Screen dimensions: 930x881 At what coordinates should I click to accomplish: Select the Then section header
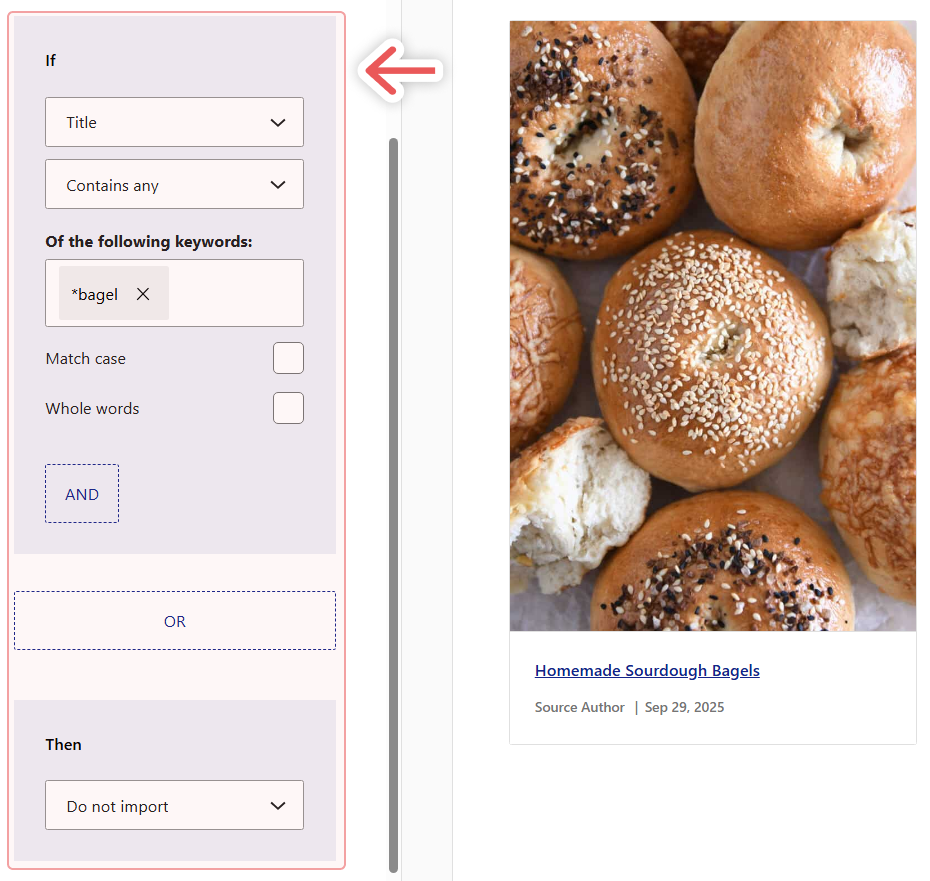pos(63,744)
